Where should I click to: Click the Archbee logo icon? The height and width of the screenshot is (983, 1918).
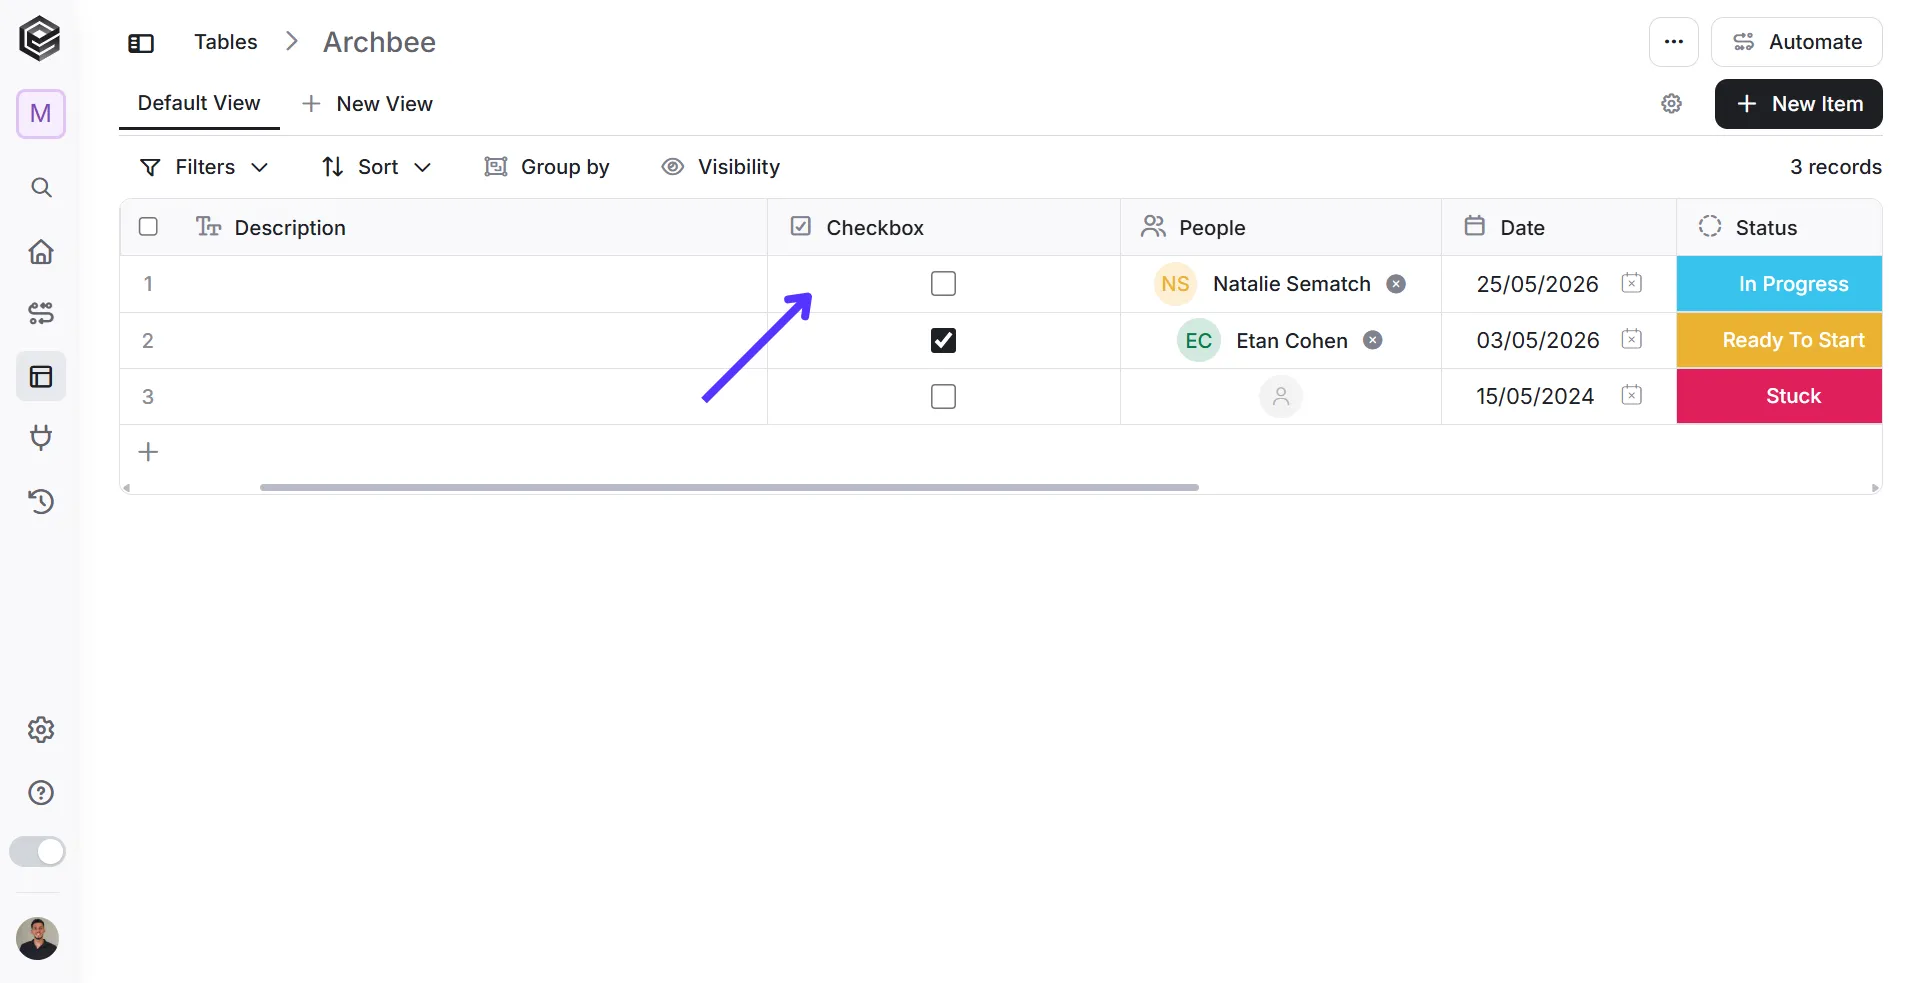click(40, 39)
